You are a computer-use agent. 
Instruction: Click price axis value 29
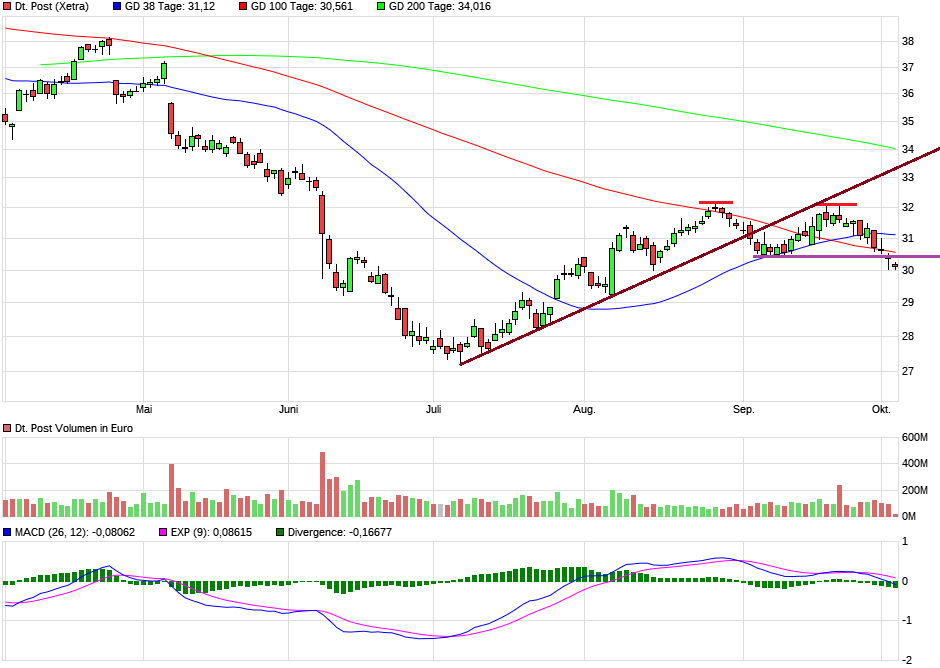point(908,302)
